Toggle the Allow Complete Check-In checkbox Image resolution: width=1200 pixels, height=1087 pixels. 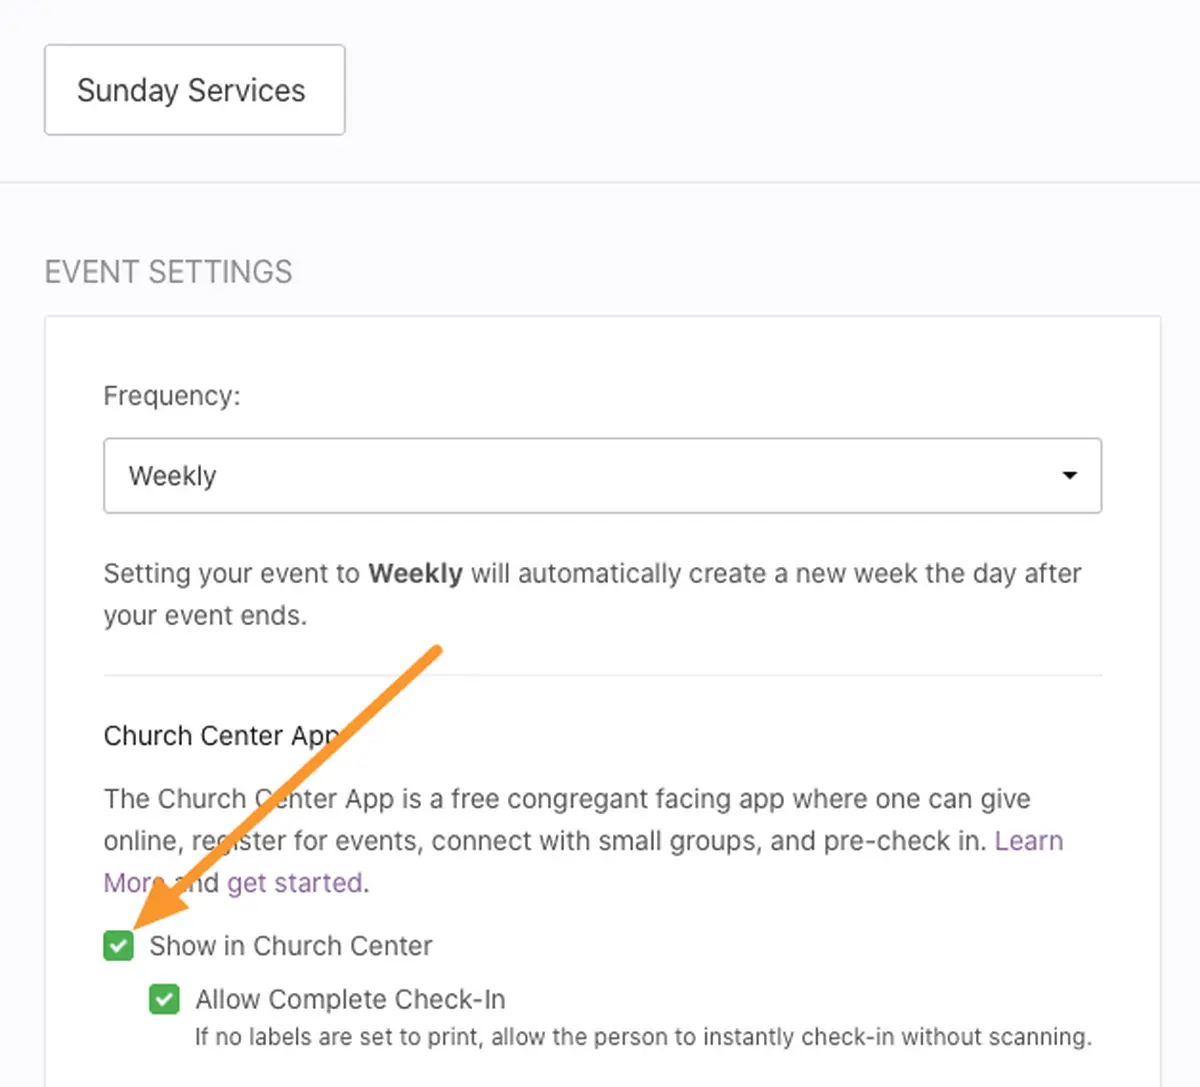click(164, 999)
